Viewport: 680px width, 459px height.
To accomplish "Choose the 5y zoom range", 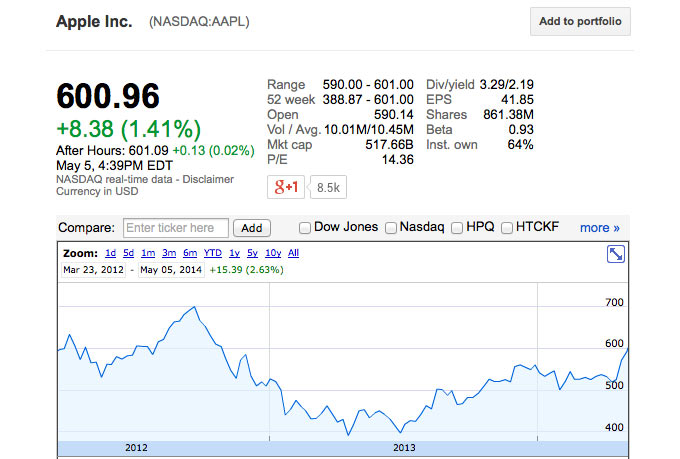I will point(252,253).
